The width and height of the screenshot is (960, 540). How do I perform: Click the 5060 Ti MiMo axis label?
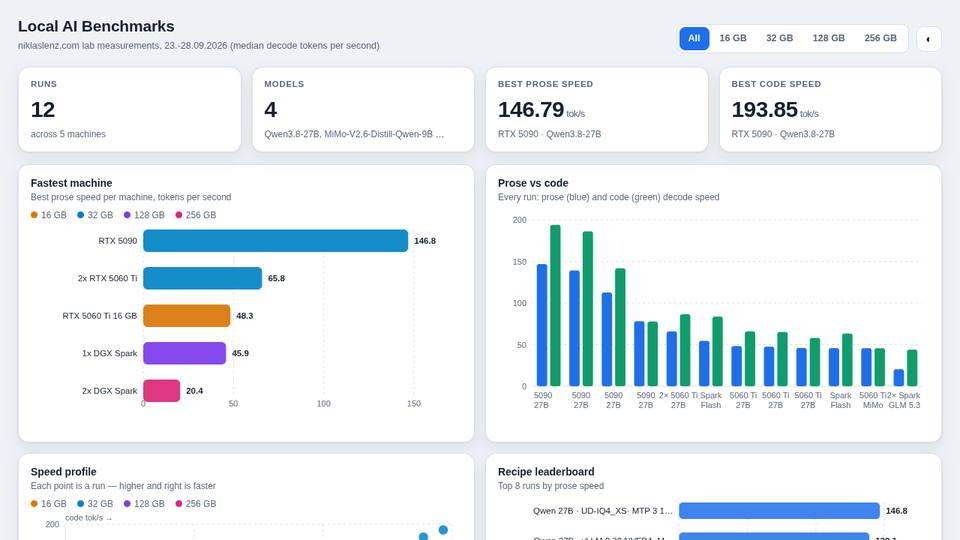pos(873,400)
